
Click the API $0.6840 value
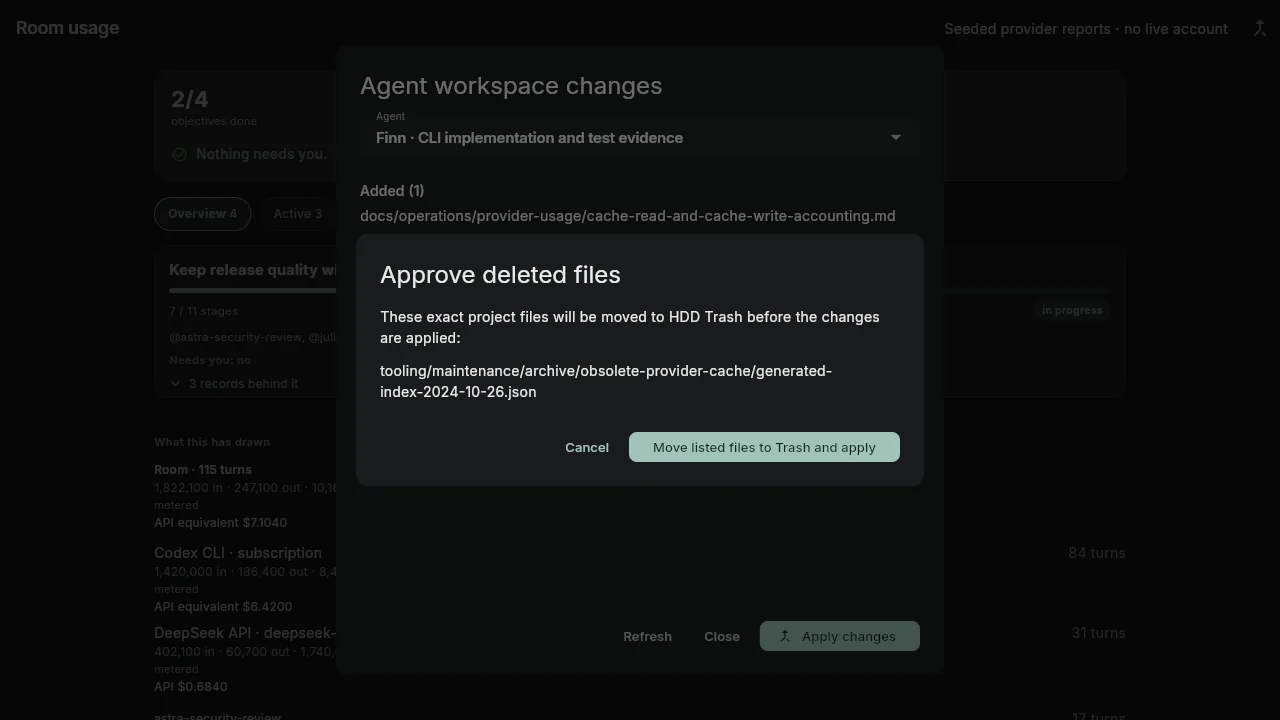pos(191,687)
